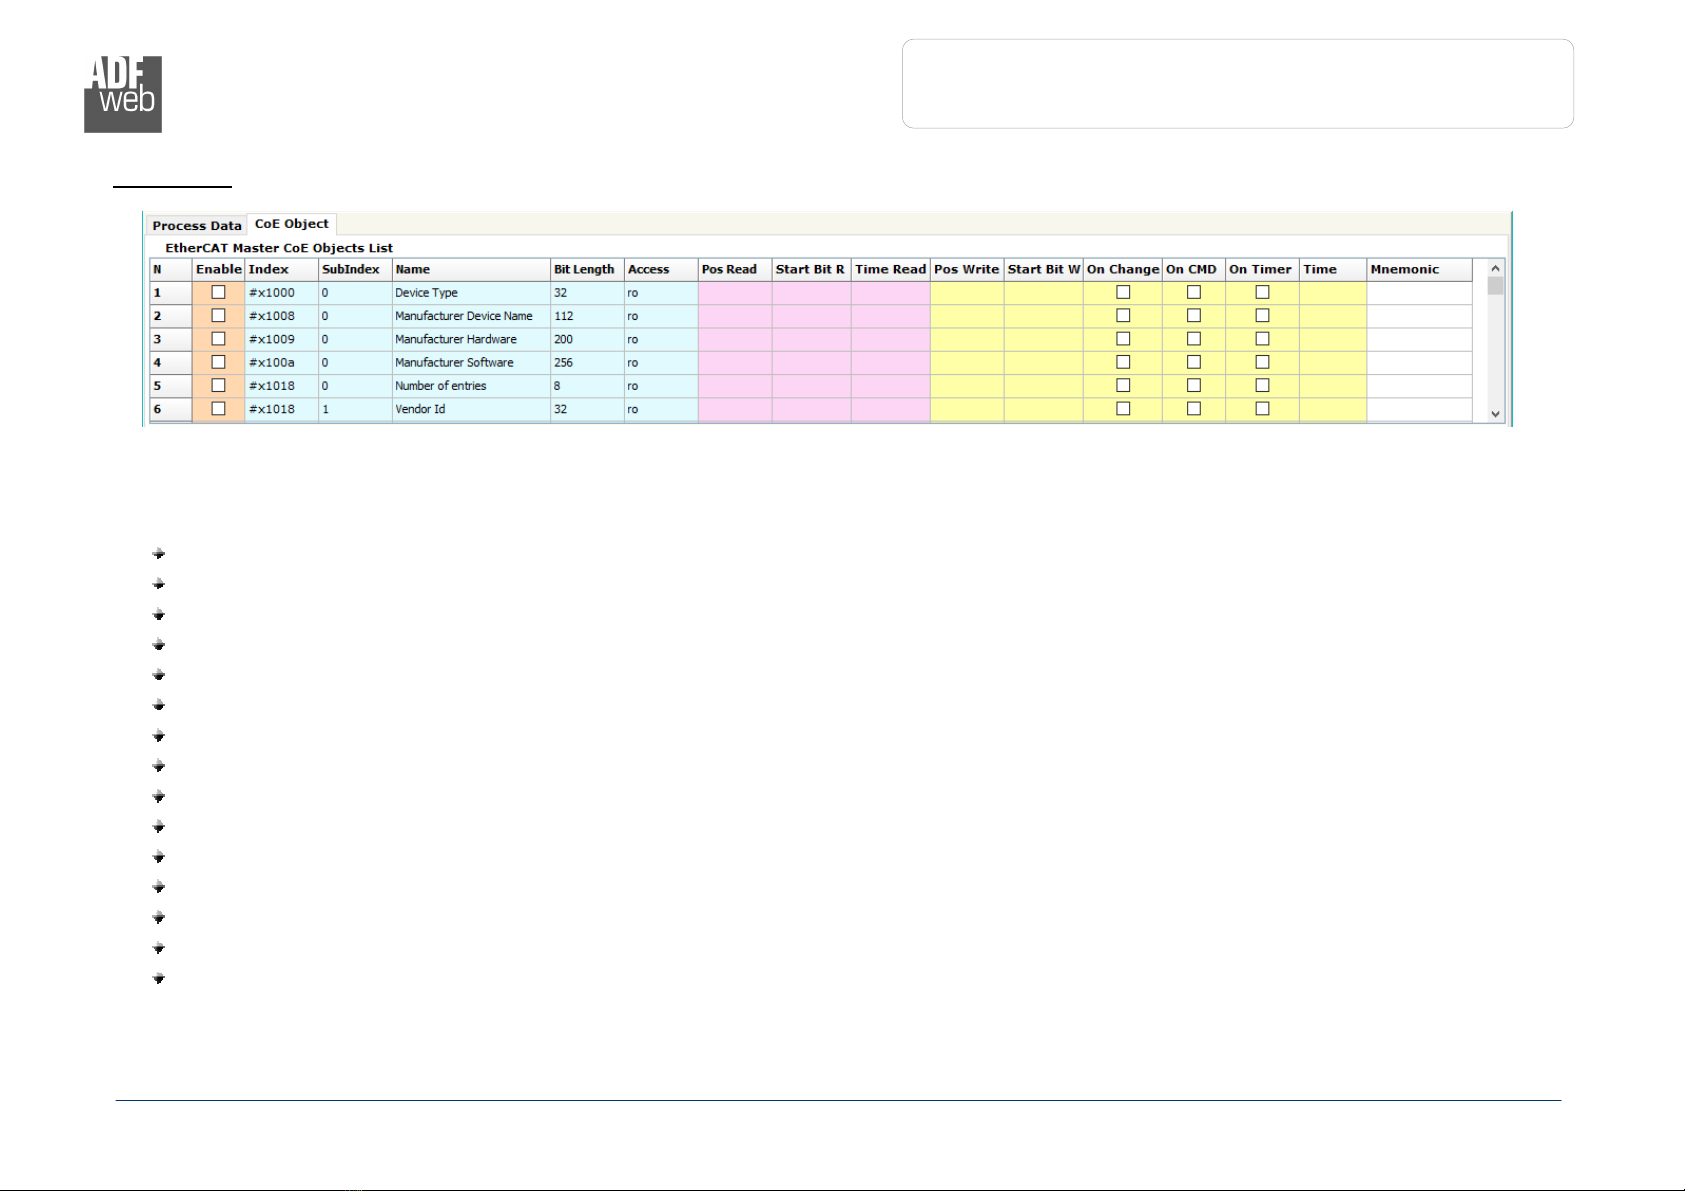Select row number 3 header

pyautogui.click(x=171, y=339)
